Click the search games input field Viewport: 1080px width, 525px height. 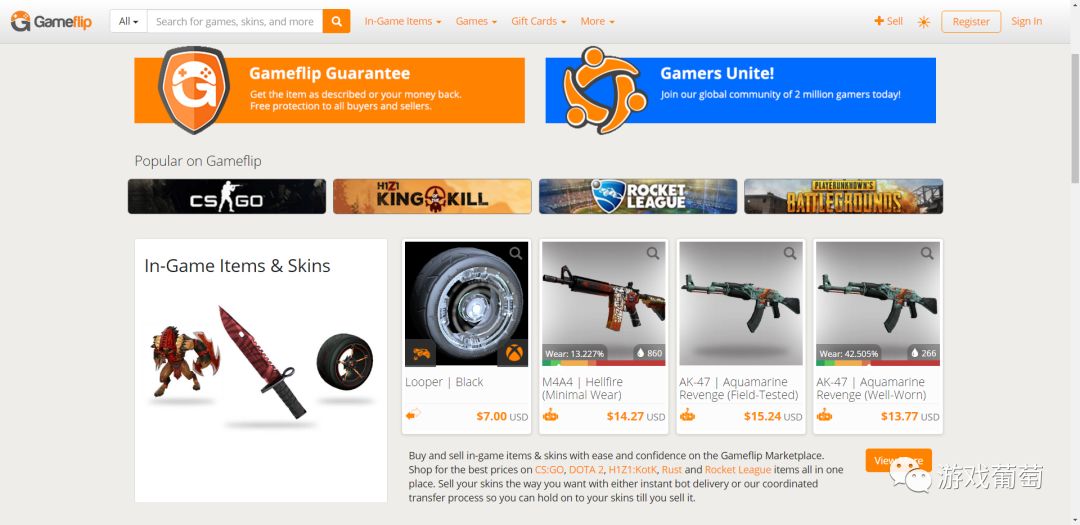pyautogui.click(x=235, y=21)
